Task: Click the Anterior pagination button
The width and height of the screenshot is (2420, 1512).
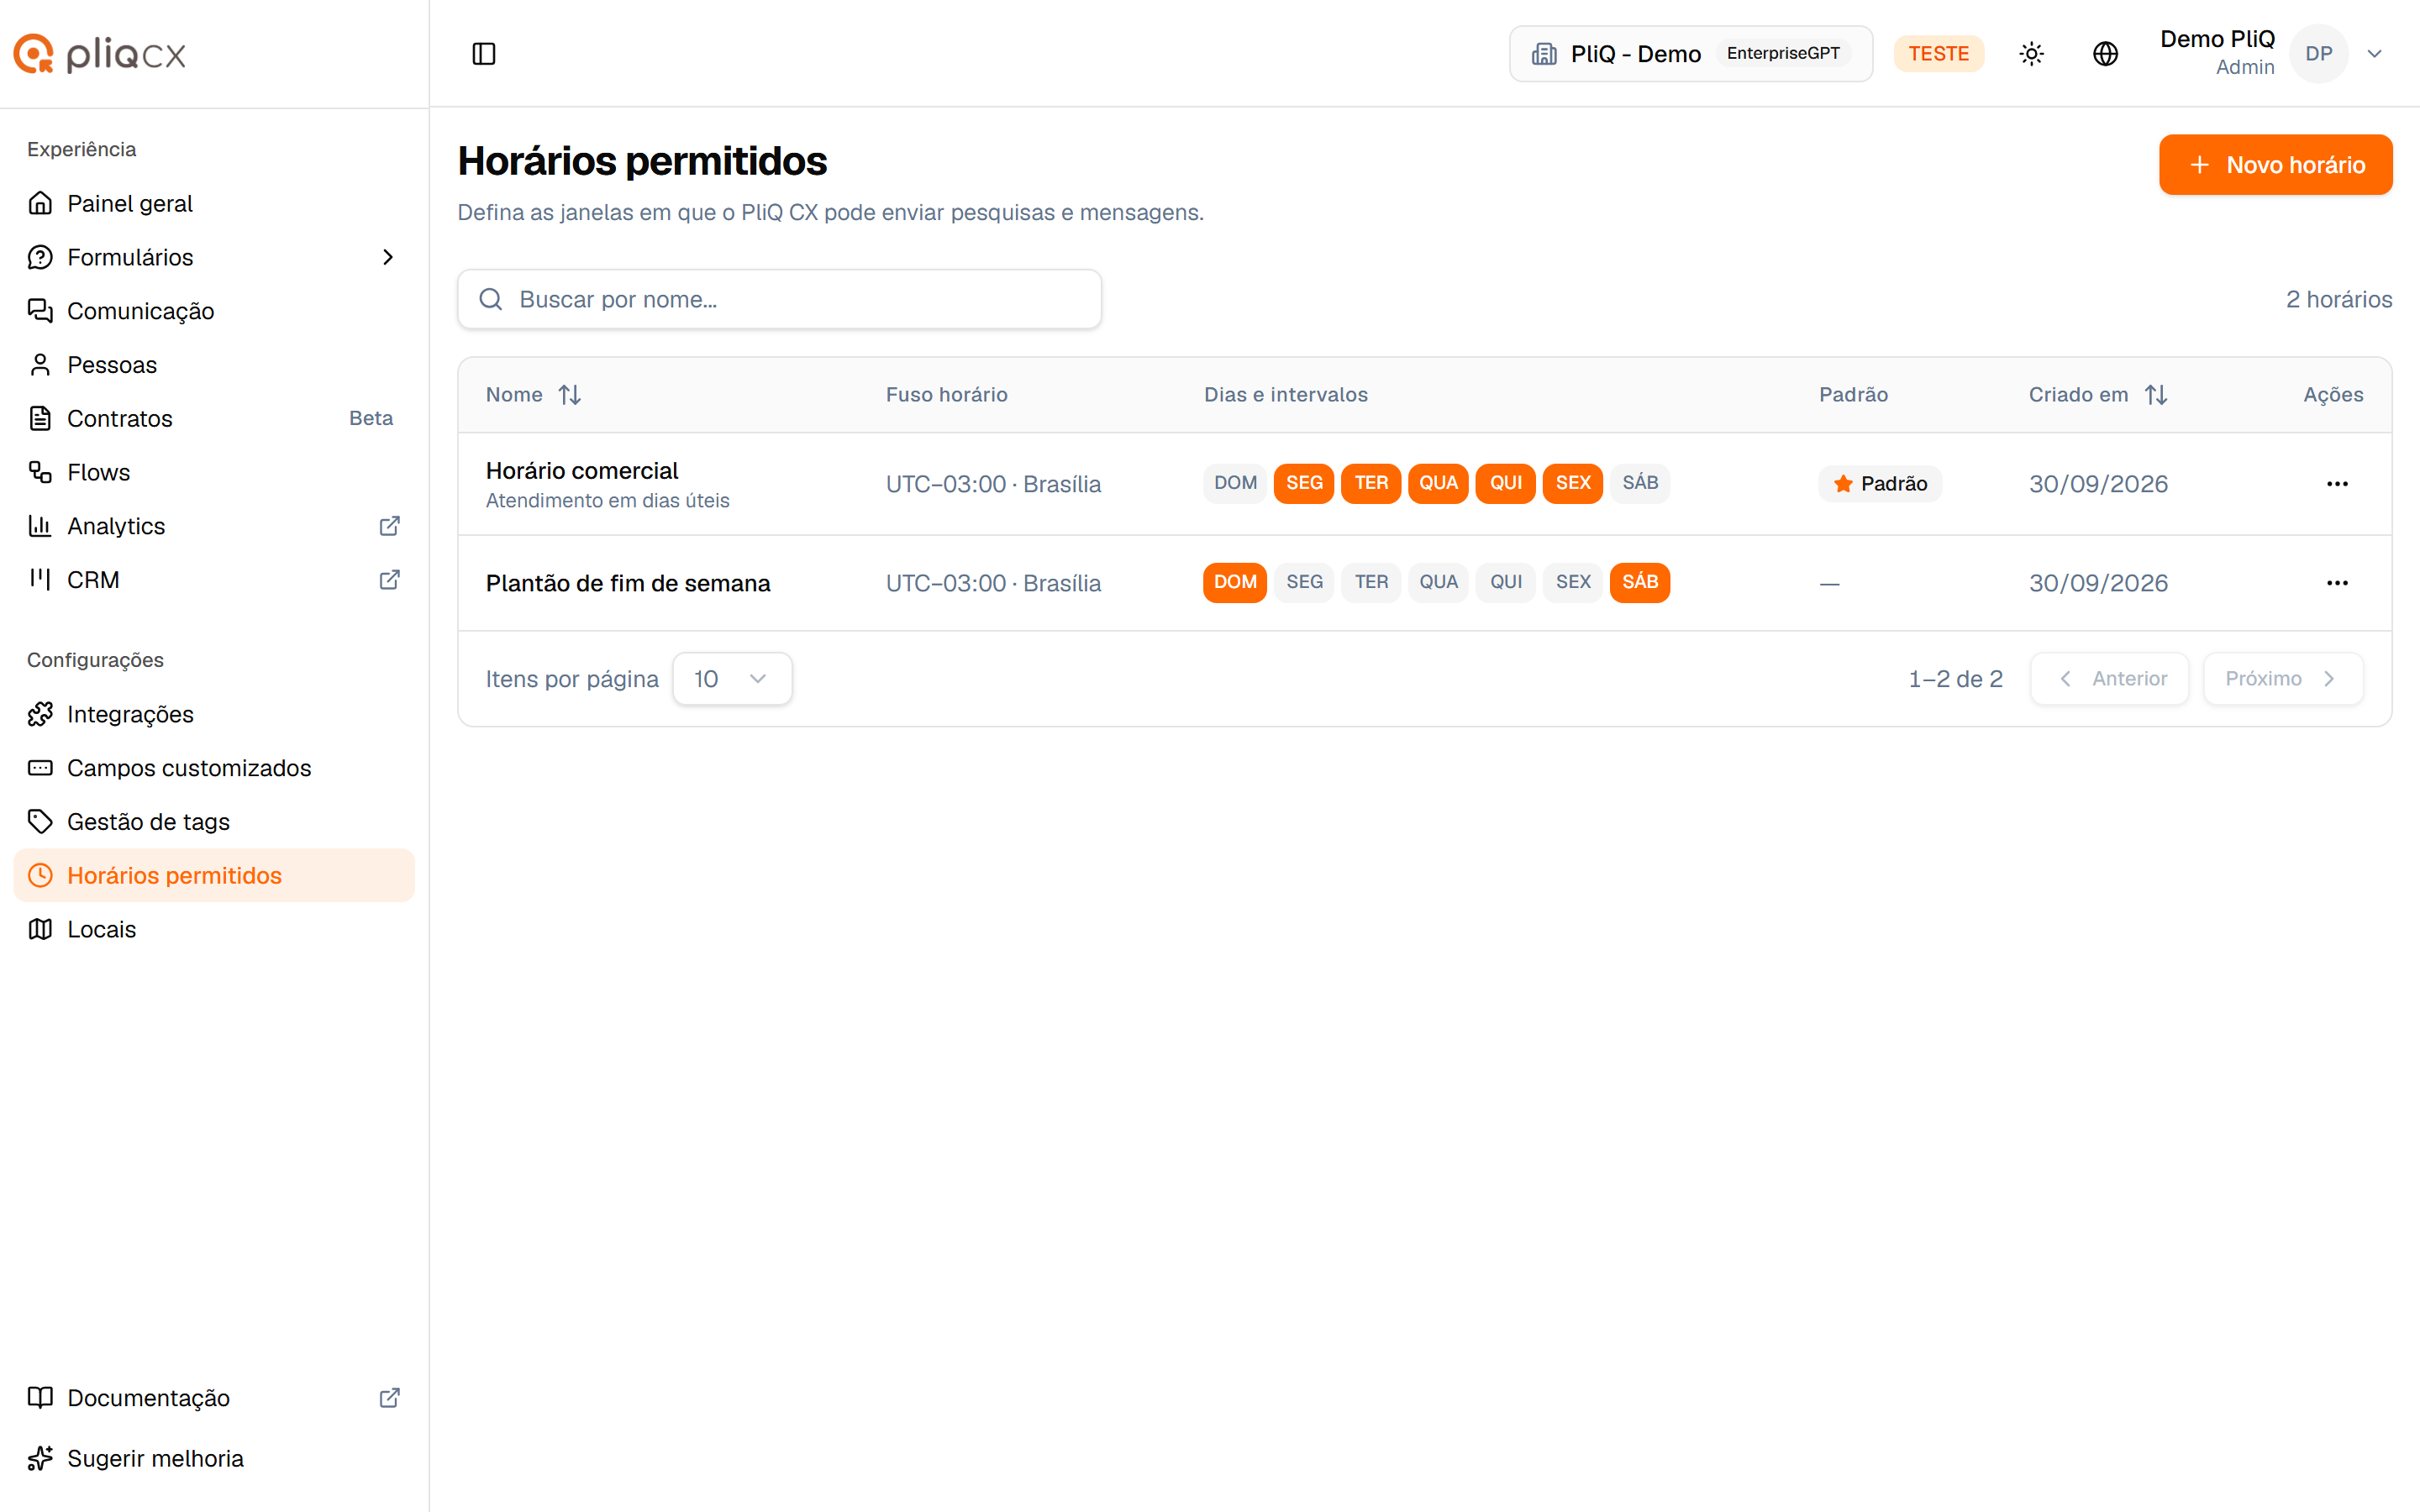Action: 2109,679
